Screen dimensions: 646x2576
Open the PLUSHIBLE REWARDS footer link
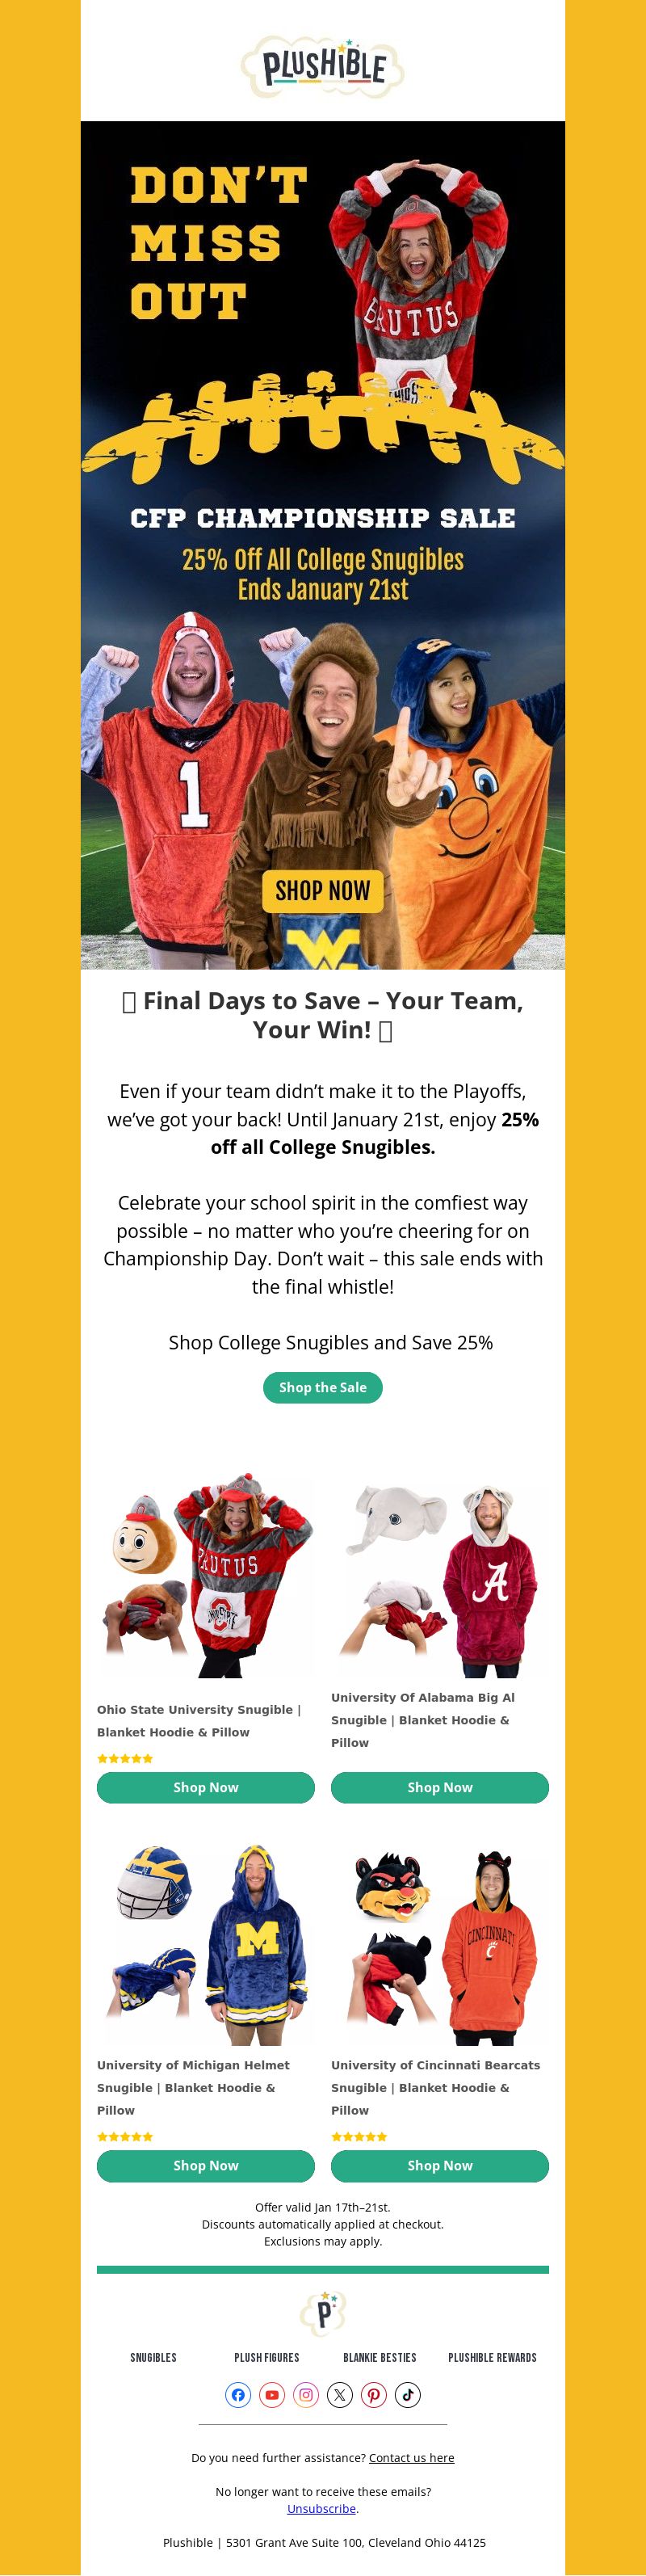[493, 2357]
